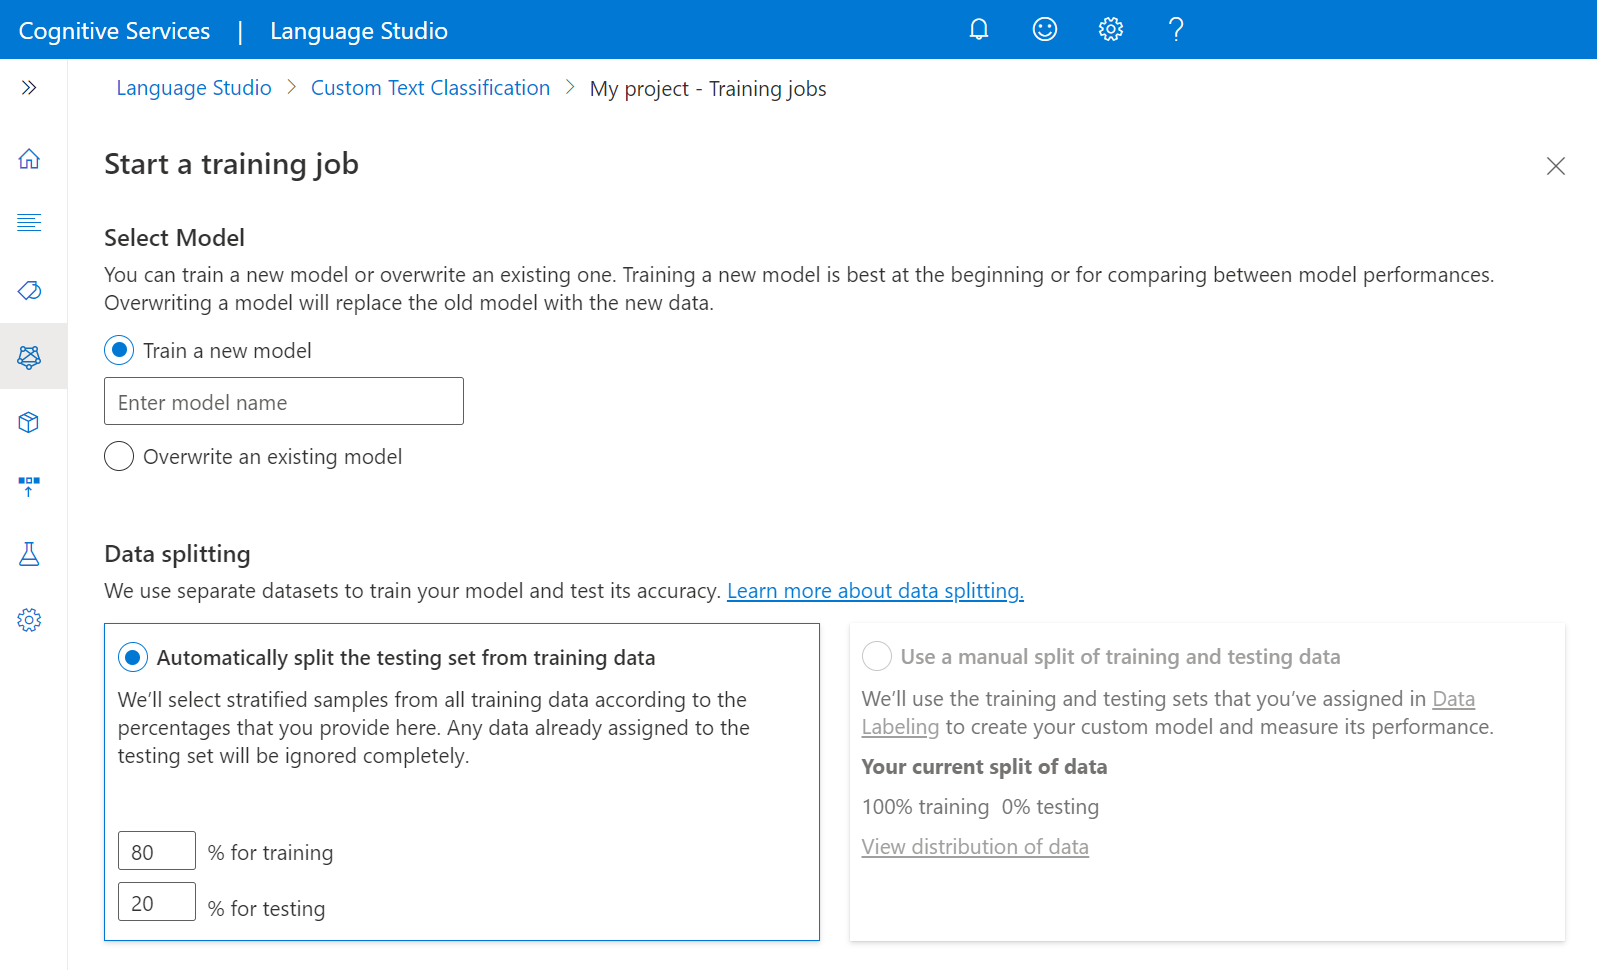Go to Language Studio breadcrumb
The height and width of the screenshot is (970, 1597).
click(x=194, y=88)
